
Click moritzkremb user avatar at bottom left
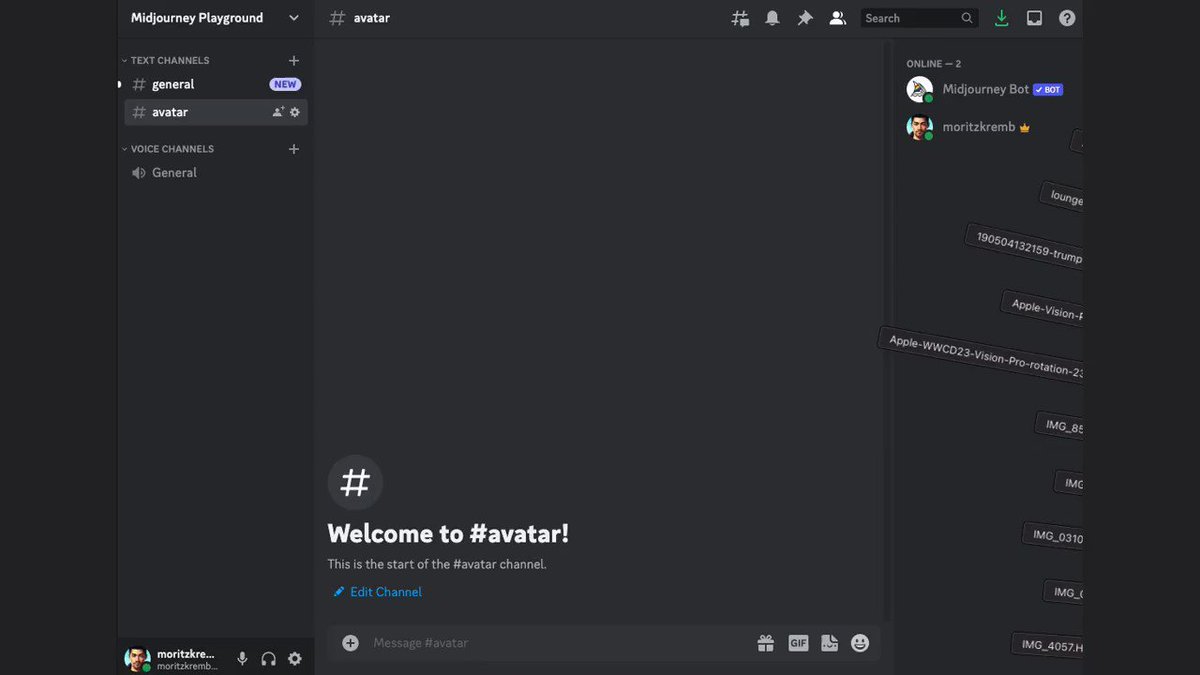click(137, 659)
